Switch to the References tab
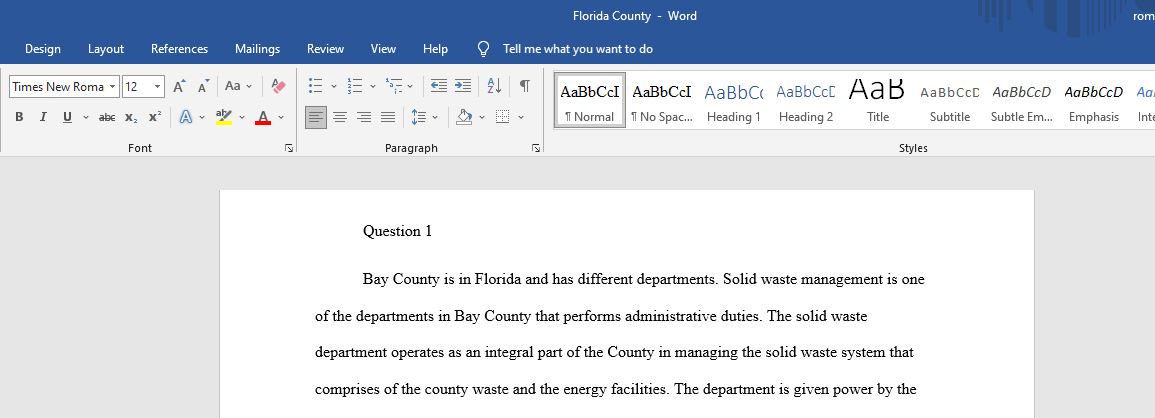The height and width of the screenshot is (418, 1155). (x=179, y=49)
